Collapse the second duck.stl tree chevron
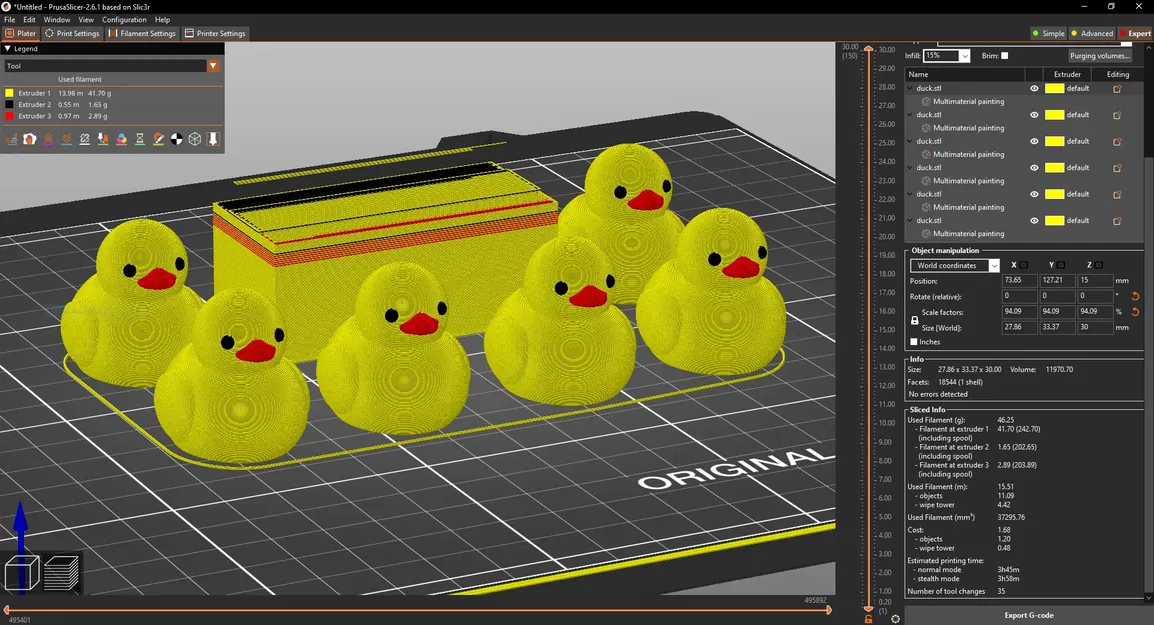The height and width of the screenshot is (625, 1154). click(x=910, y=115)
